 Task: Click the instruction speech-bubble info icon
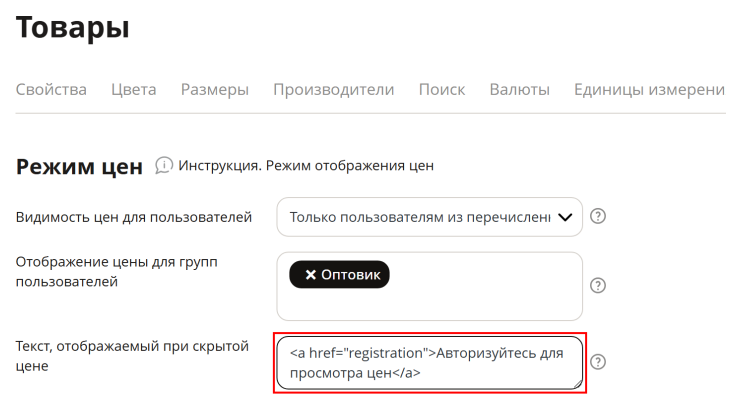(164, 166)
